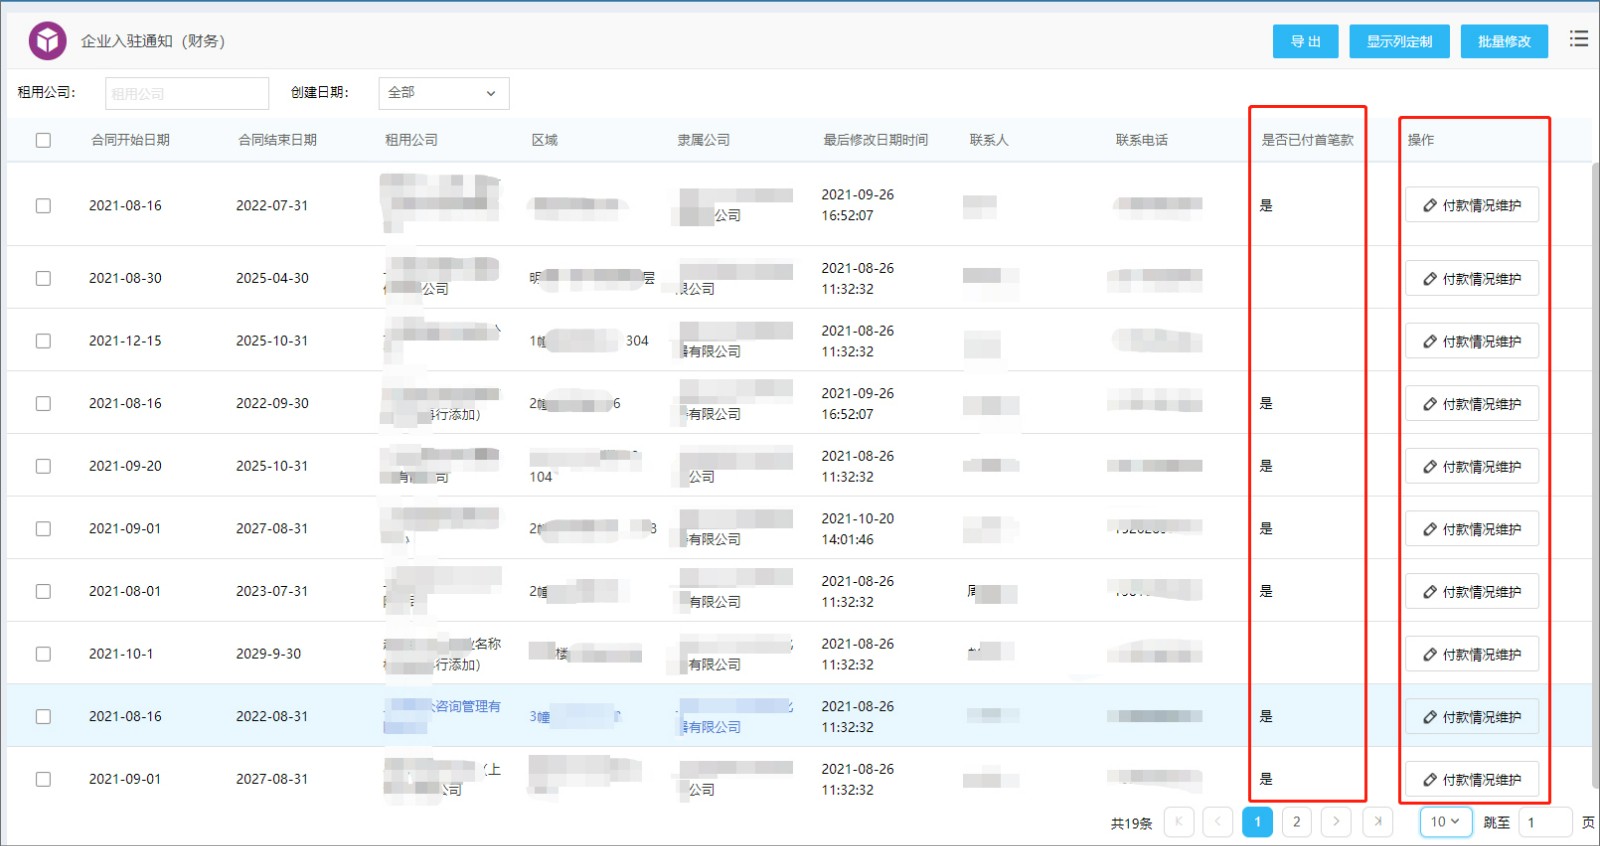The width and height of the screenshot is (1600, 846).
Task: Click the 联系人 column header
Action: (988, 140)
